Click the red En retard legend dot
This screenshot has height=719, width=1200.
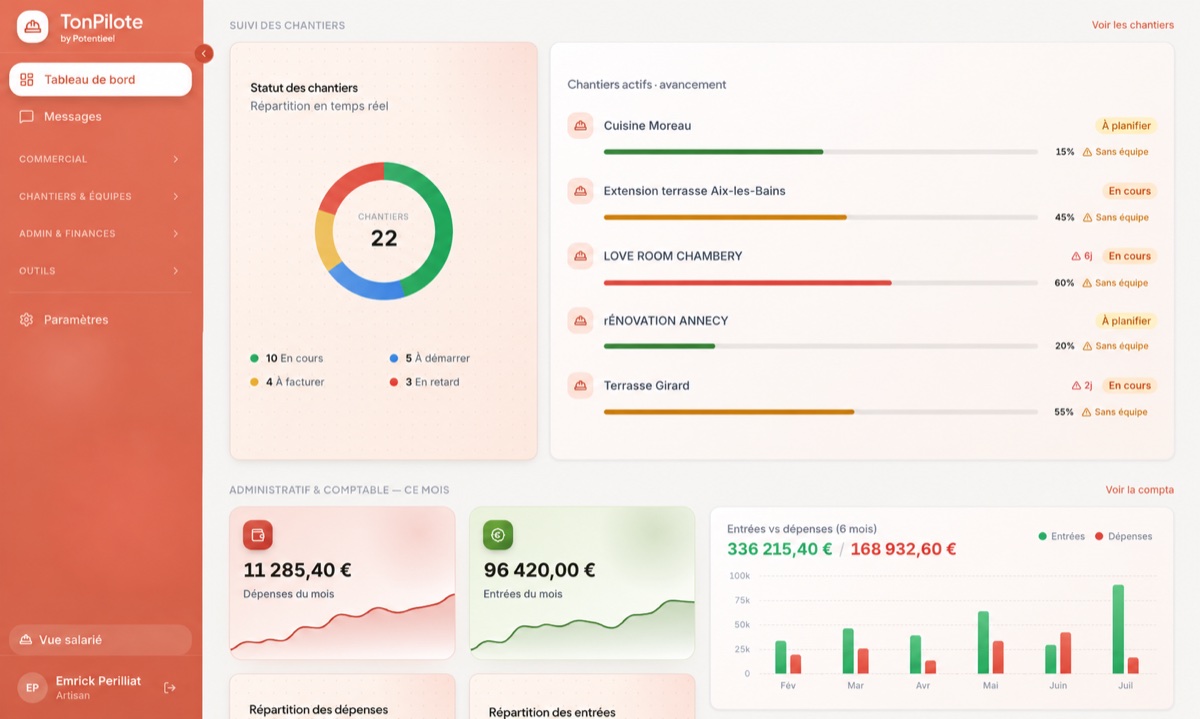[x=394, y=382]
